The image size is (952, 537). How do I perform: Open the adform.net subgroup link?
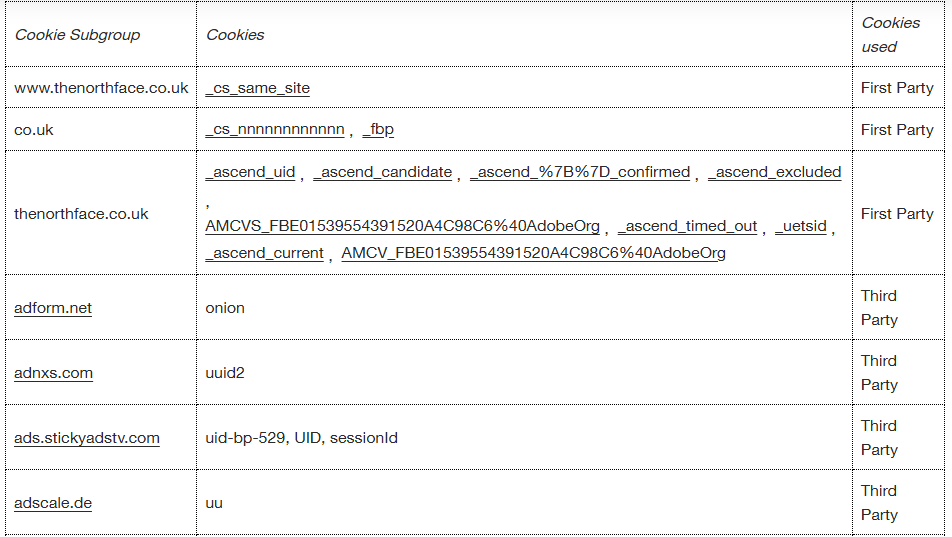click(x=53, y=308)
